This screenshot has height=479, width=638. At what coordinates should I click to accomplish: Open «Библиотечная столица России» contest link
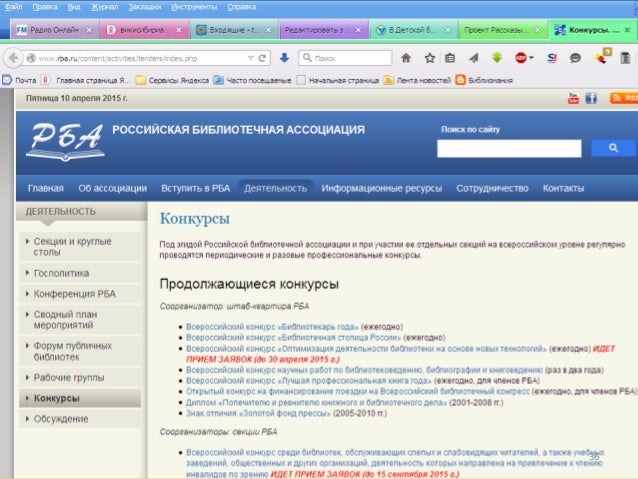(293, 338)
